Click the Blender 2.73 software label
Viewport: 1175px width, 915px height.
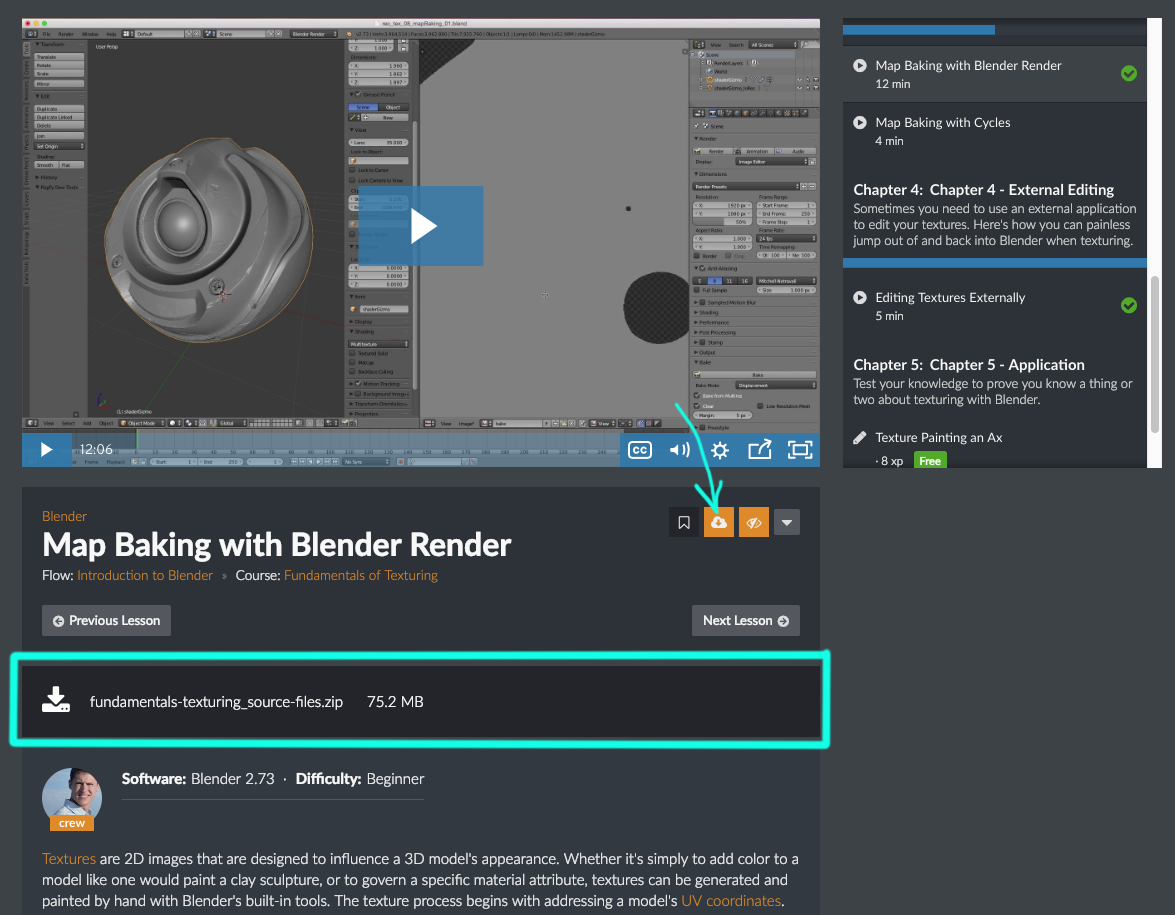[x=232, y=779]
